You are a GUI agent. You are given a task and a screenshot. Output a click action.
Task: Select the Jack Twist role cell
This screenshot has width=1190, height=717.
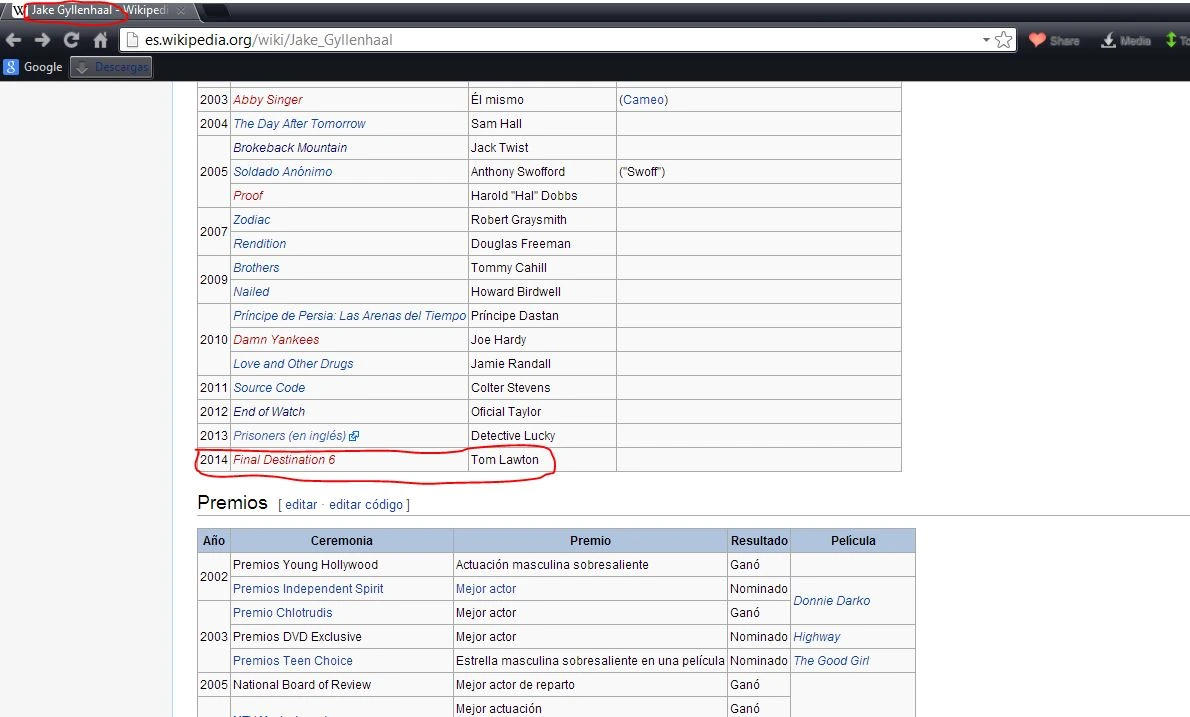click(542, 148)
